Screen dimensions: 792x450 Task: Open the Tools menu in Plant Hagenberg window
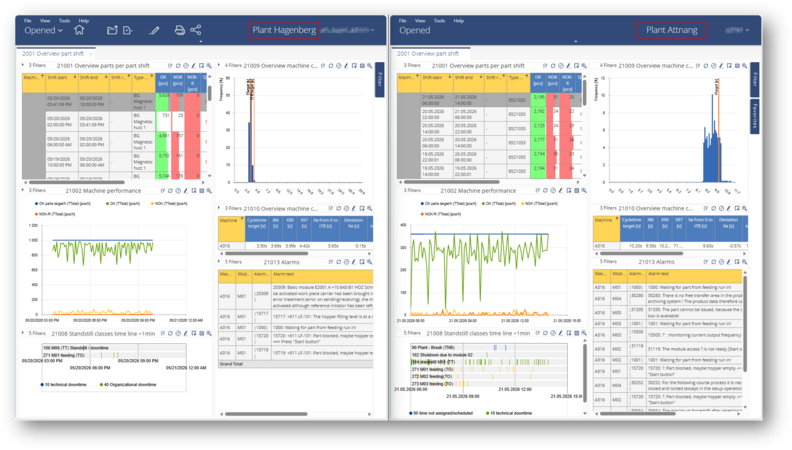pos(64,21)
